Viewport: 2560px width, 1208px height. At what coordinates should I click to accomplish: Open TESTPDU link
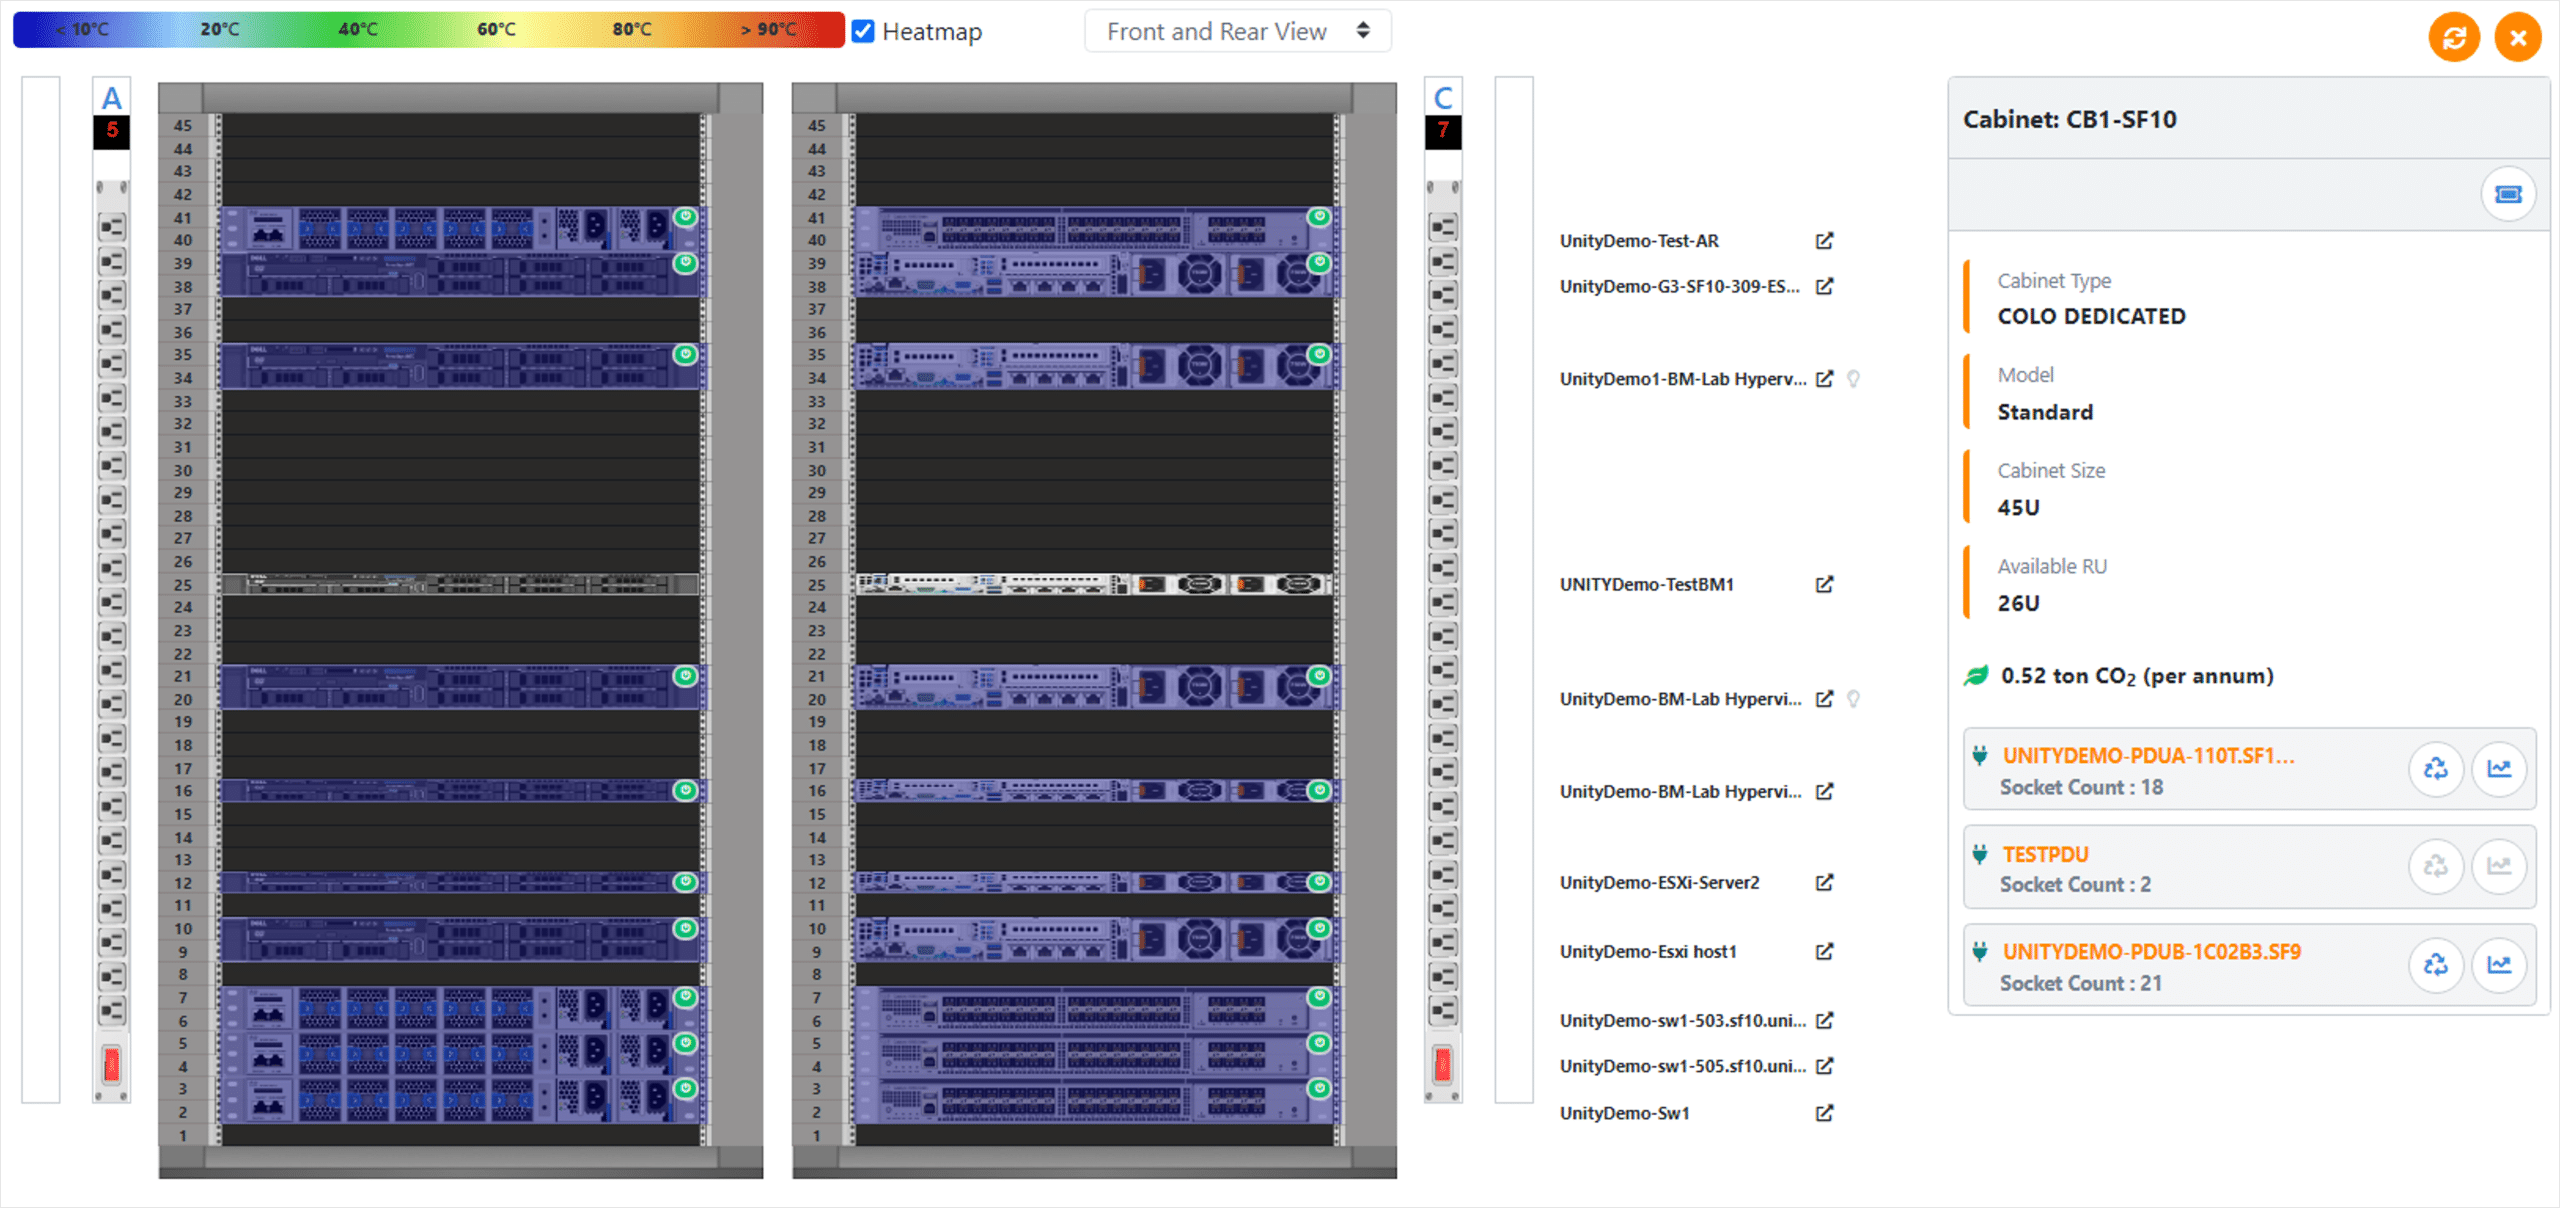coord(2045,855)
